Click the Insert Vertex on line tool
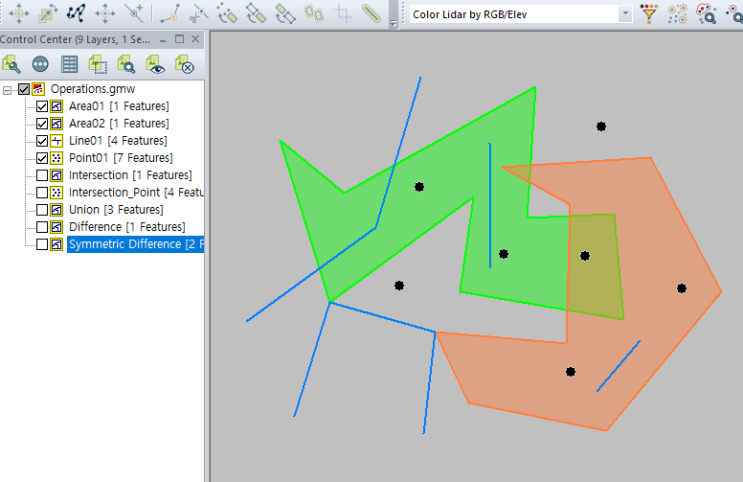The image size is (743, 482). (134, 13)
